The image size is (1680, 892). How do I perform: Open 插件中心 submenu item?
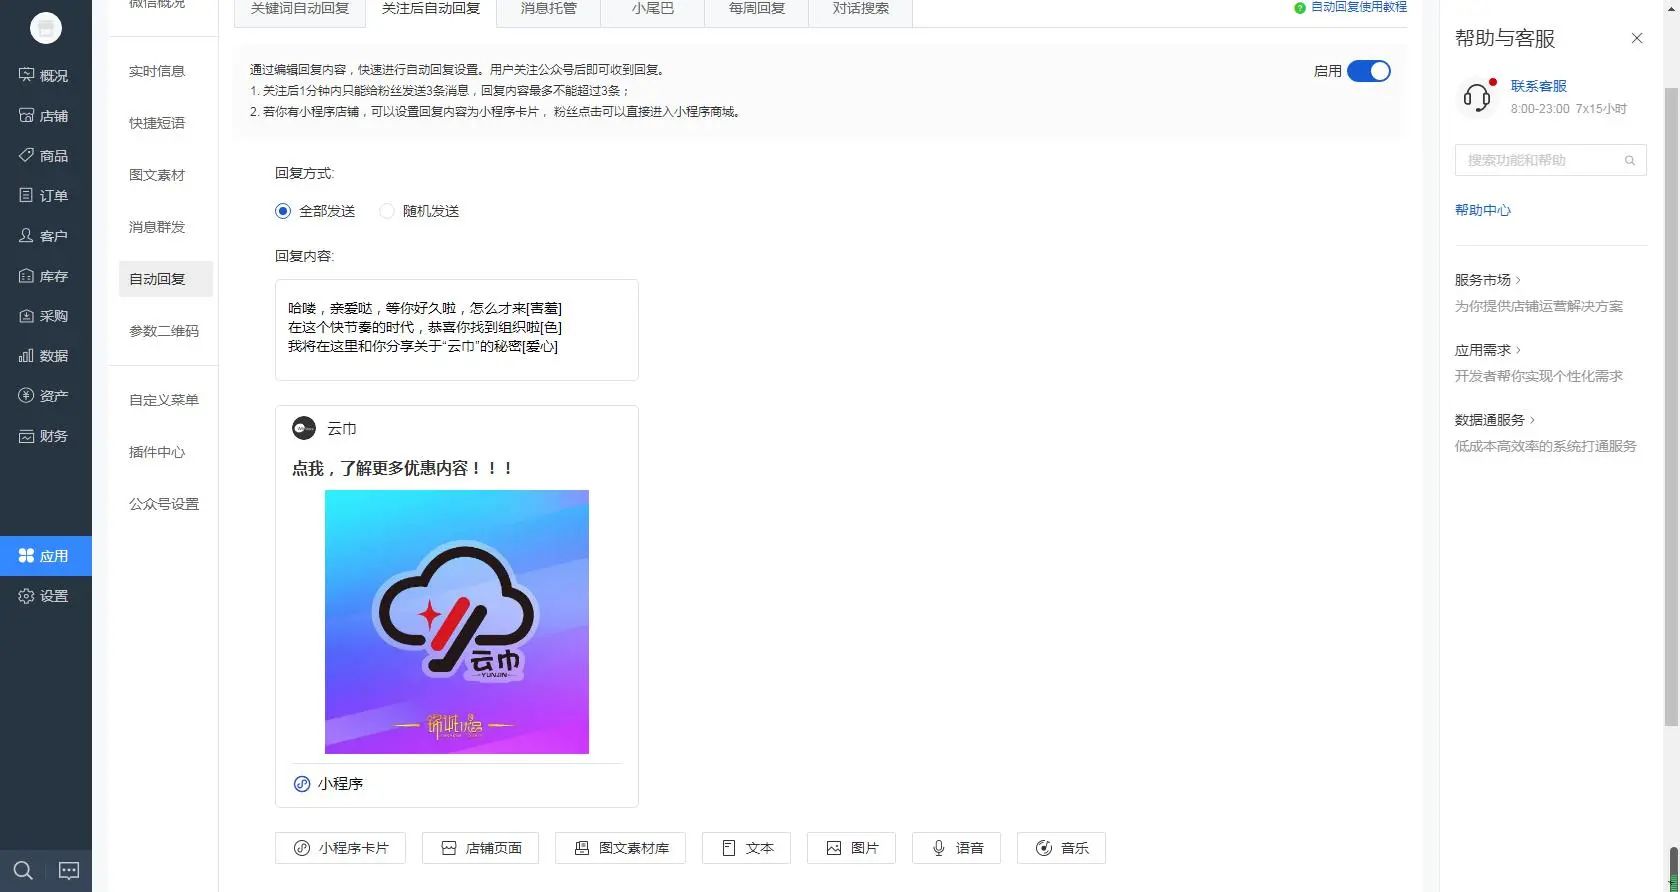[x=157, y=452]
